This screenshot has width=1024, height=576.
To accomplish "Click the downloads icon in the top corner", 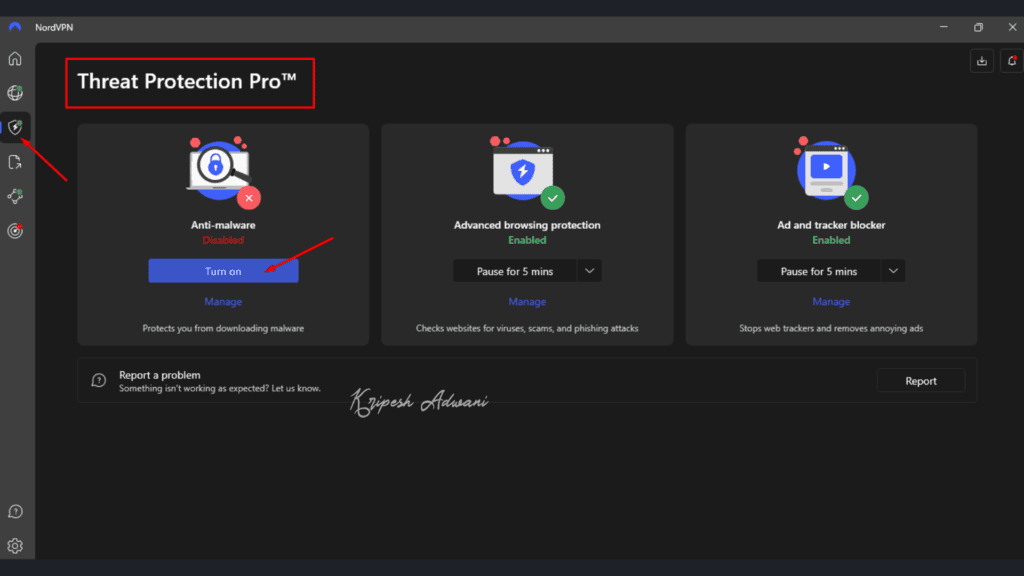I will [x=981, y=60].
